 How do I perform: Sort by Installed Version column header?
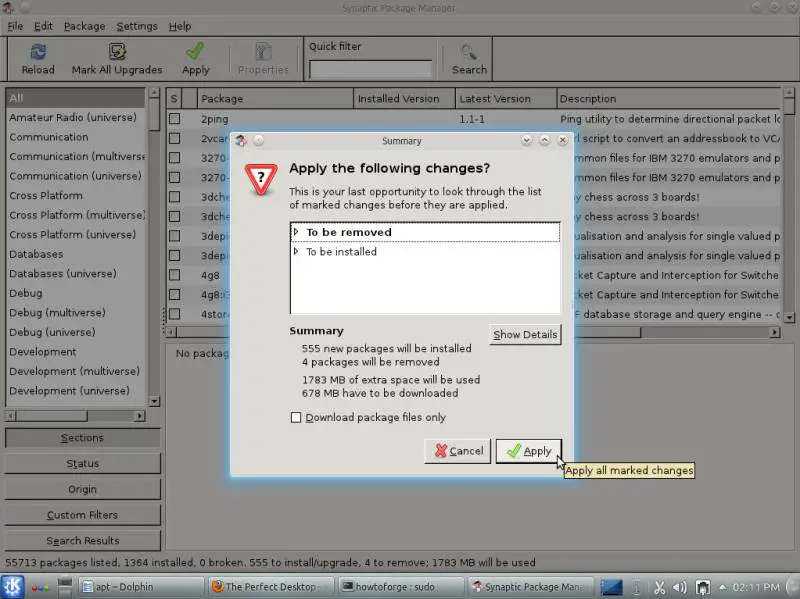[x=404, y=98]
